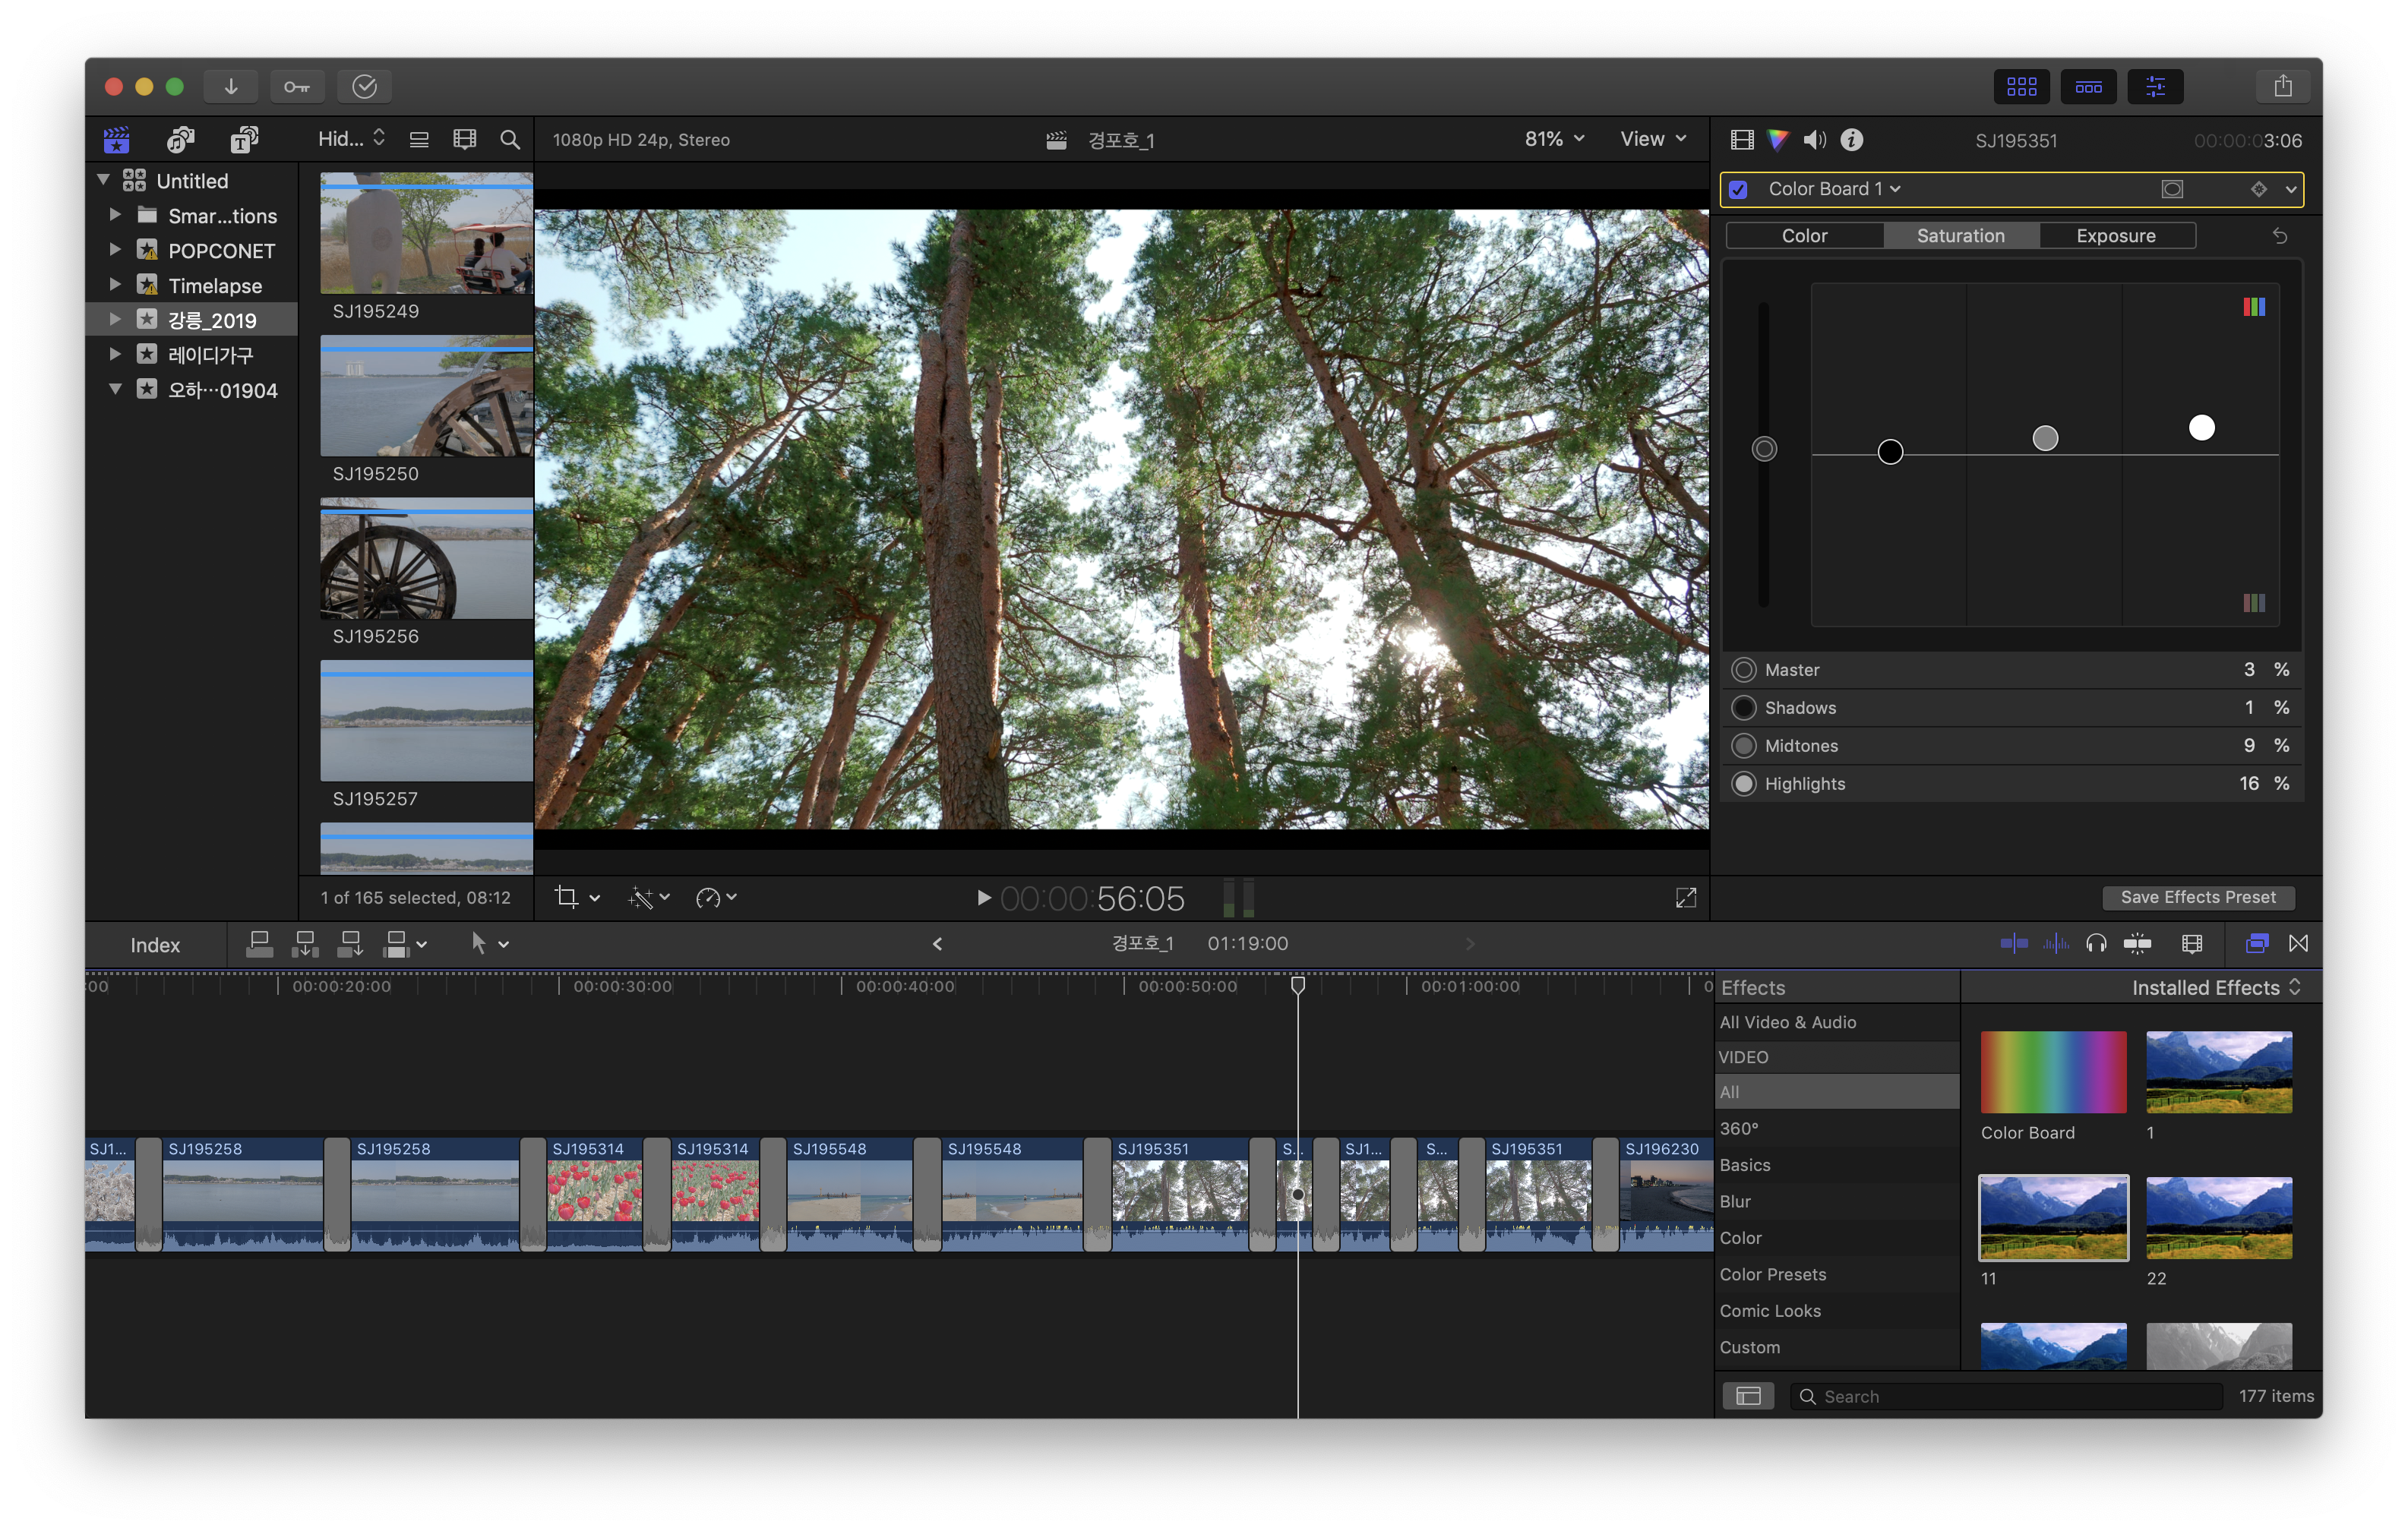Open the 81% zoom dropdown

[1554, 139]
